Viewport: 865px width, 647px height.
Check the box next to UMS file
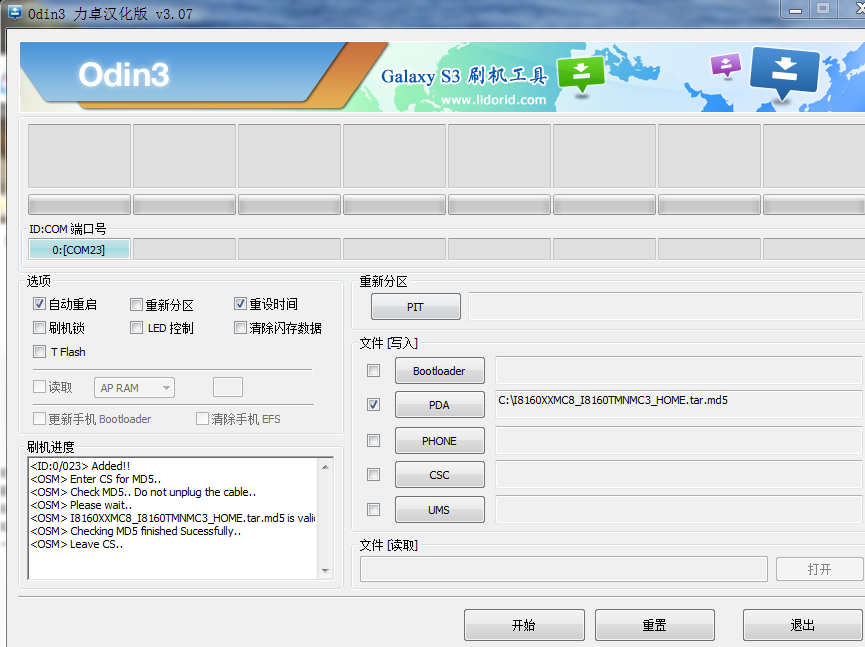pyautogui.click(x=373, y=509)
